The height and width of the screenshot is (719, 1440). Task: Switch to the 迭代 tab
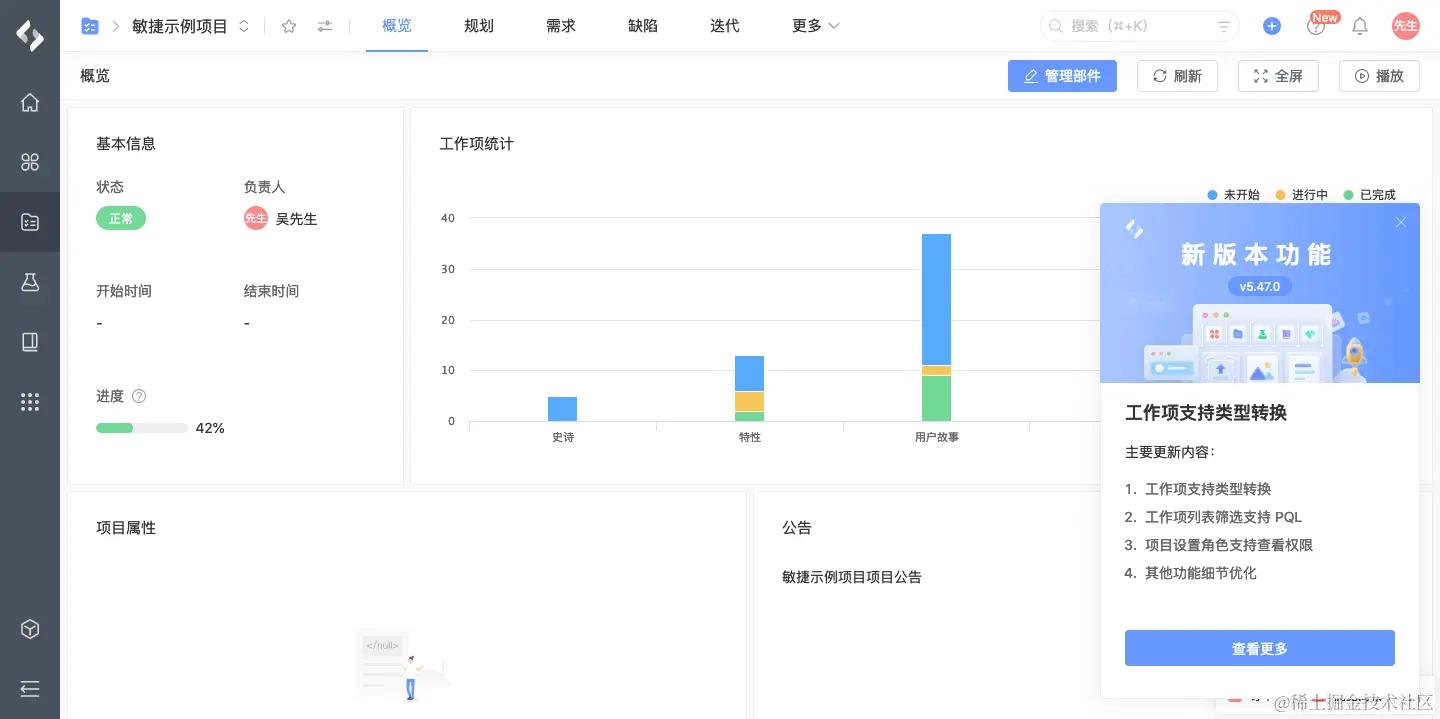coord(725,26)
